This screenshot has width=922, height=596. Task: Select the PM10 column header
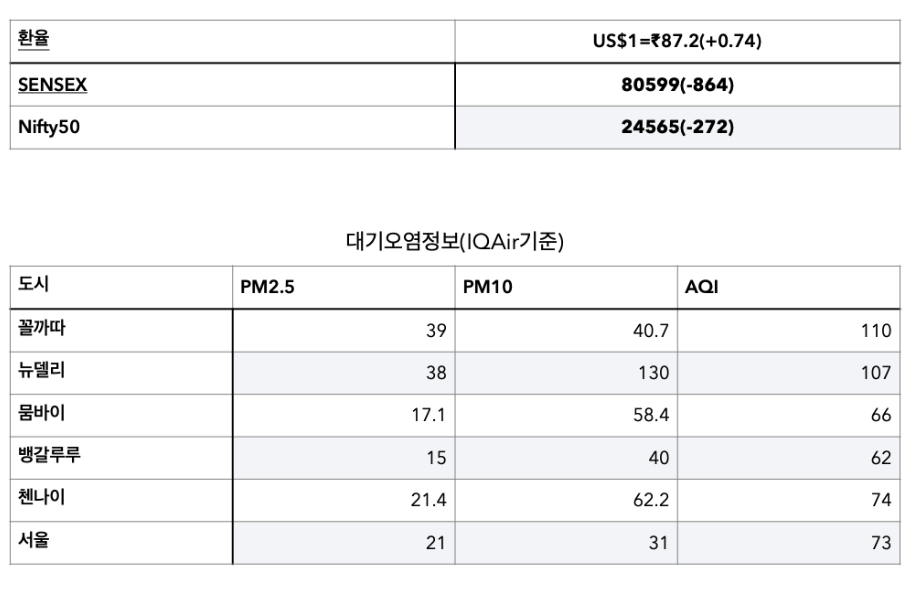click(x=487, y=288)
